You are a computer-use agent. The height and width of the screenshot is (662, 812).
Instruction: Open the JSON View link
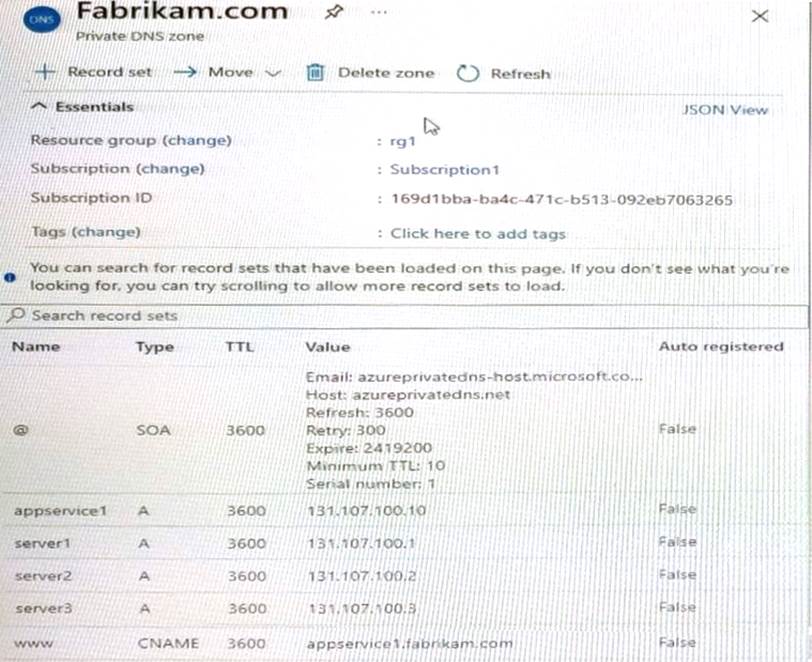[725, 110]
